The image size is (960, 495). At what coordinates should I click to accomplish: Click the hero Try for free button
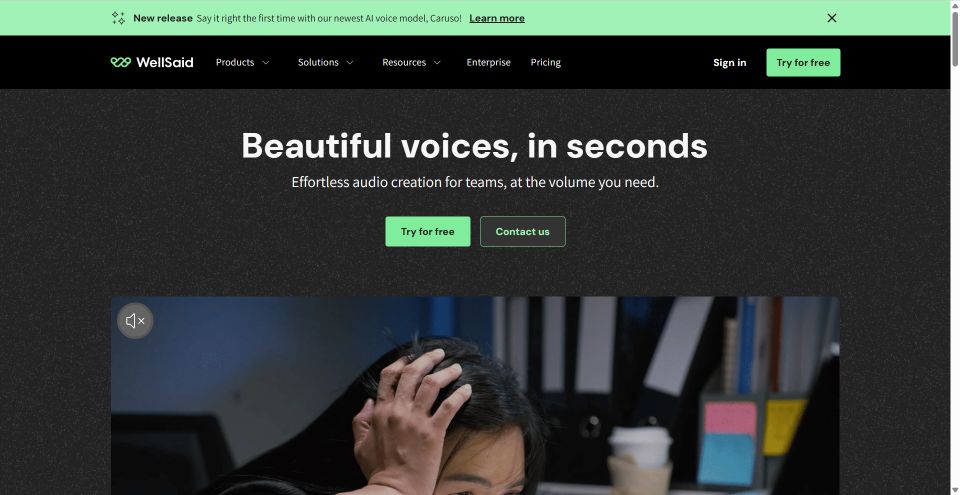428,232
